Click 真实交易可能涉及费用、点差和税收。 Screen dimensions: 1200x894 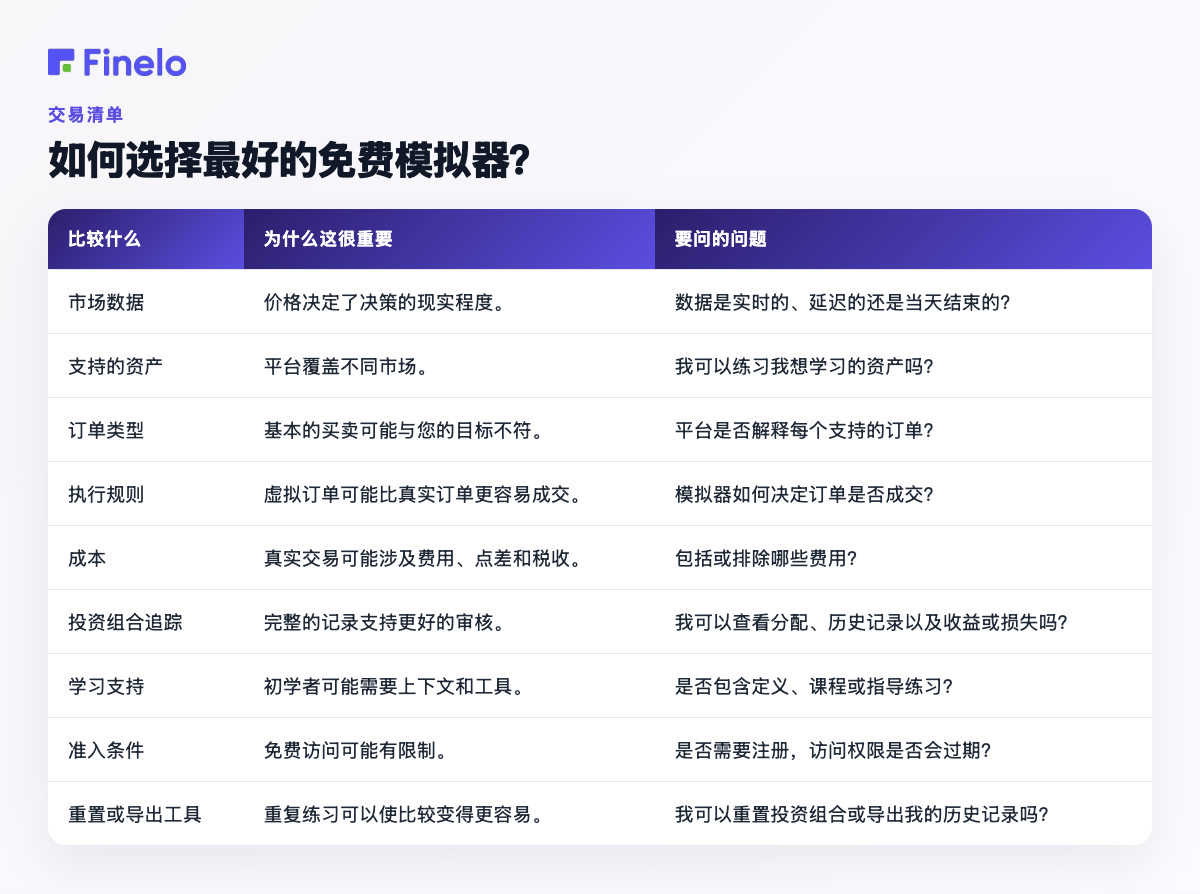(x=422, y=558)
